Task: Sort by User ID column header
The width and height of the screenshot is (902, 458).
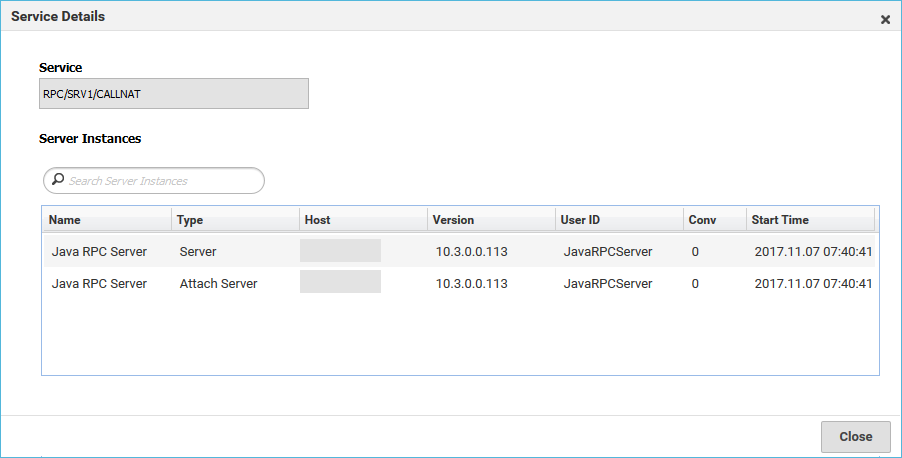Action: pos(619,220)
